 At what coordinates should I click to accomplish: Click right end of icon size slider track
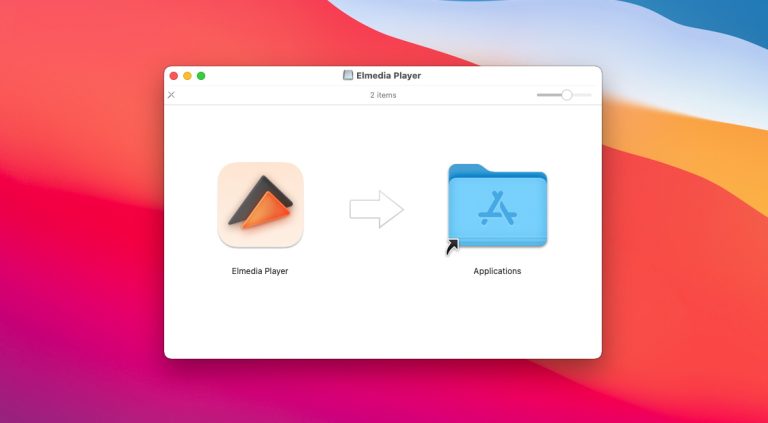tap(589, 94)
